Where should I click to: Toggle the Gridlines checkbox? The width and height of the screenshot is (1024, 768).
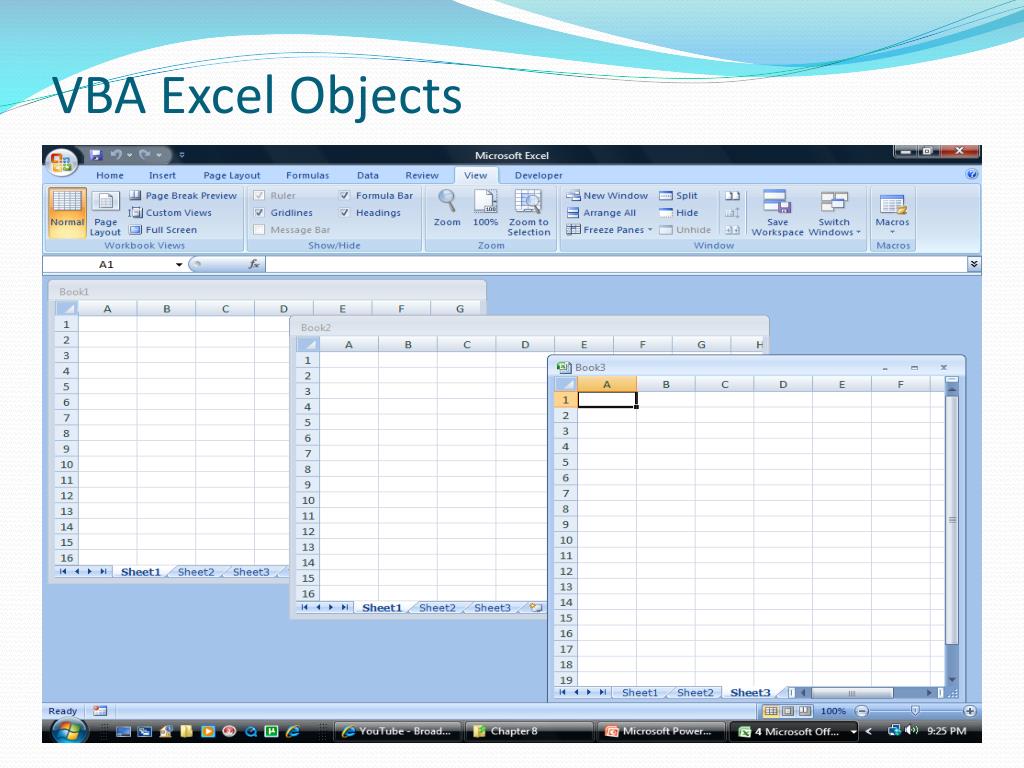coord(259,213)
